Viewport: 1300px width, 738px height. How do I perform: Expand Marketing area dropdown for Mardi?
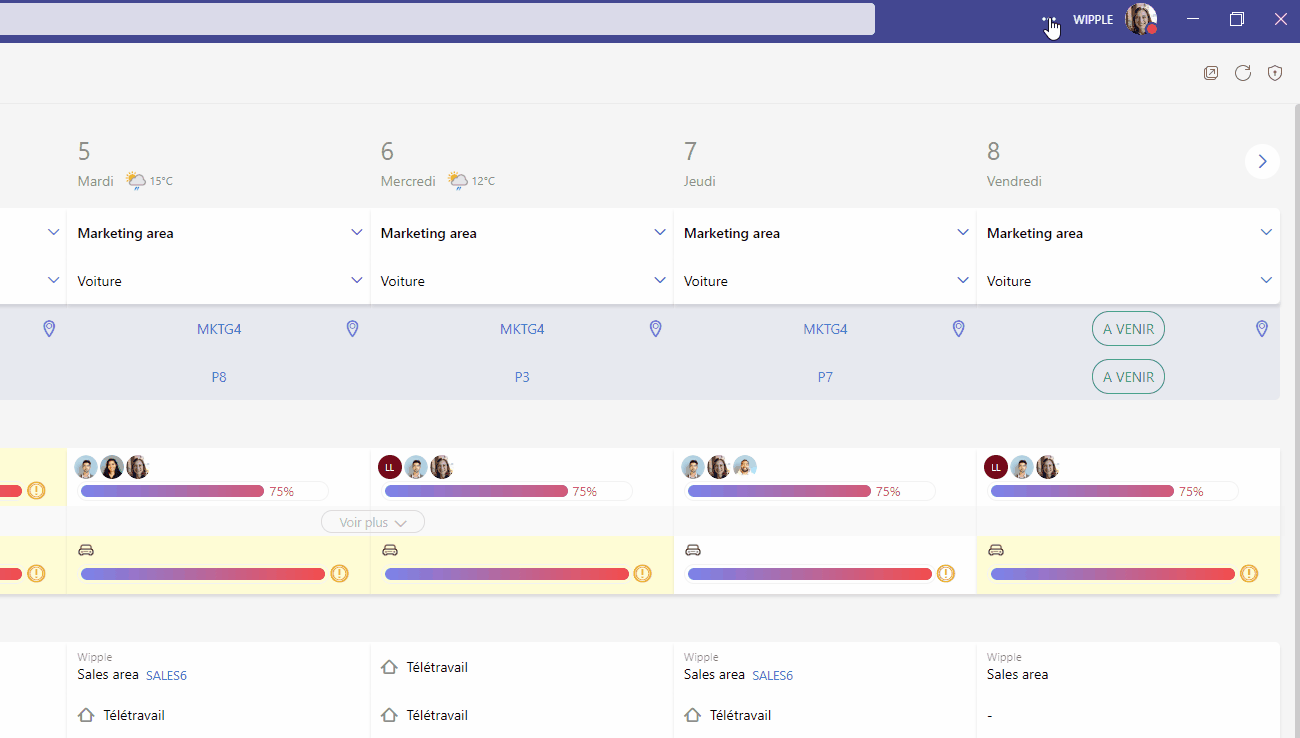tap(357, 233)
